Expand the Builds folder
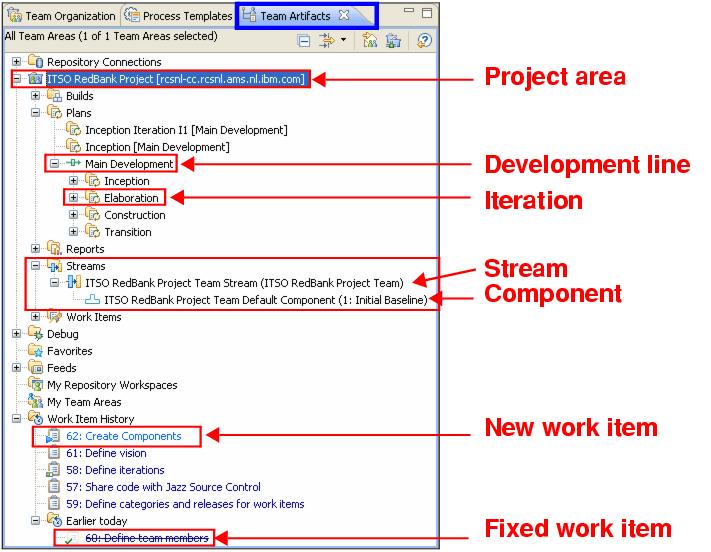Viewport: 711px width, 552px height. pyautogui.click(x=35, y=96)
